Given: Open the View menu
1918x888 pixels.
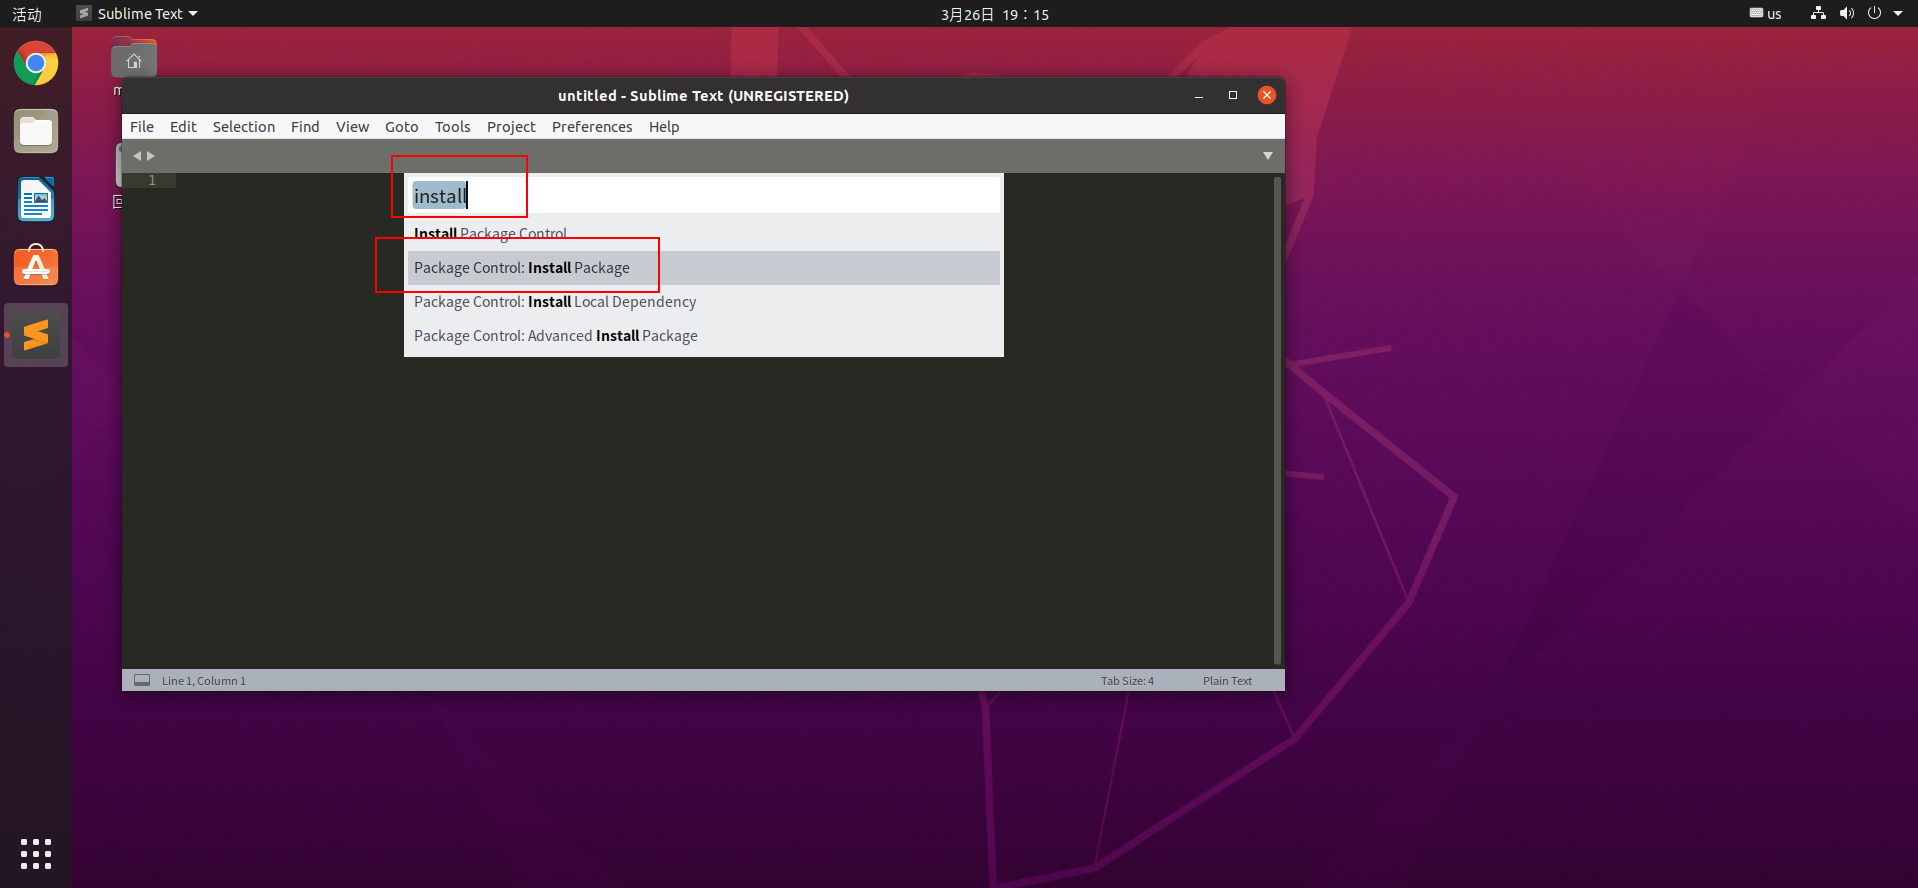Looking at the screenshot, I should click(352, 127).
